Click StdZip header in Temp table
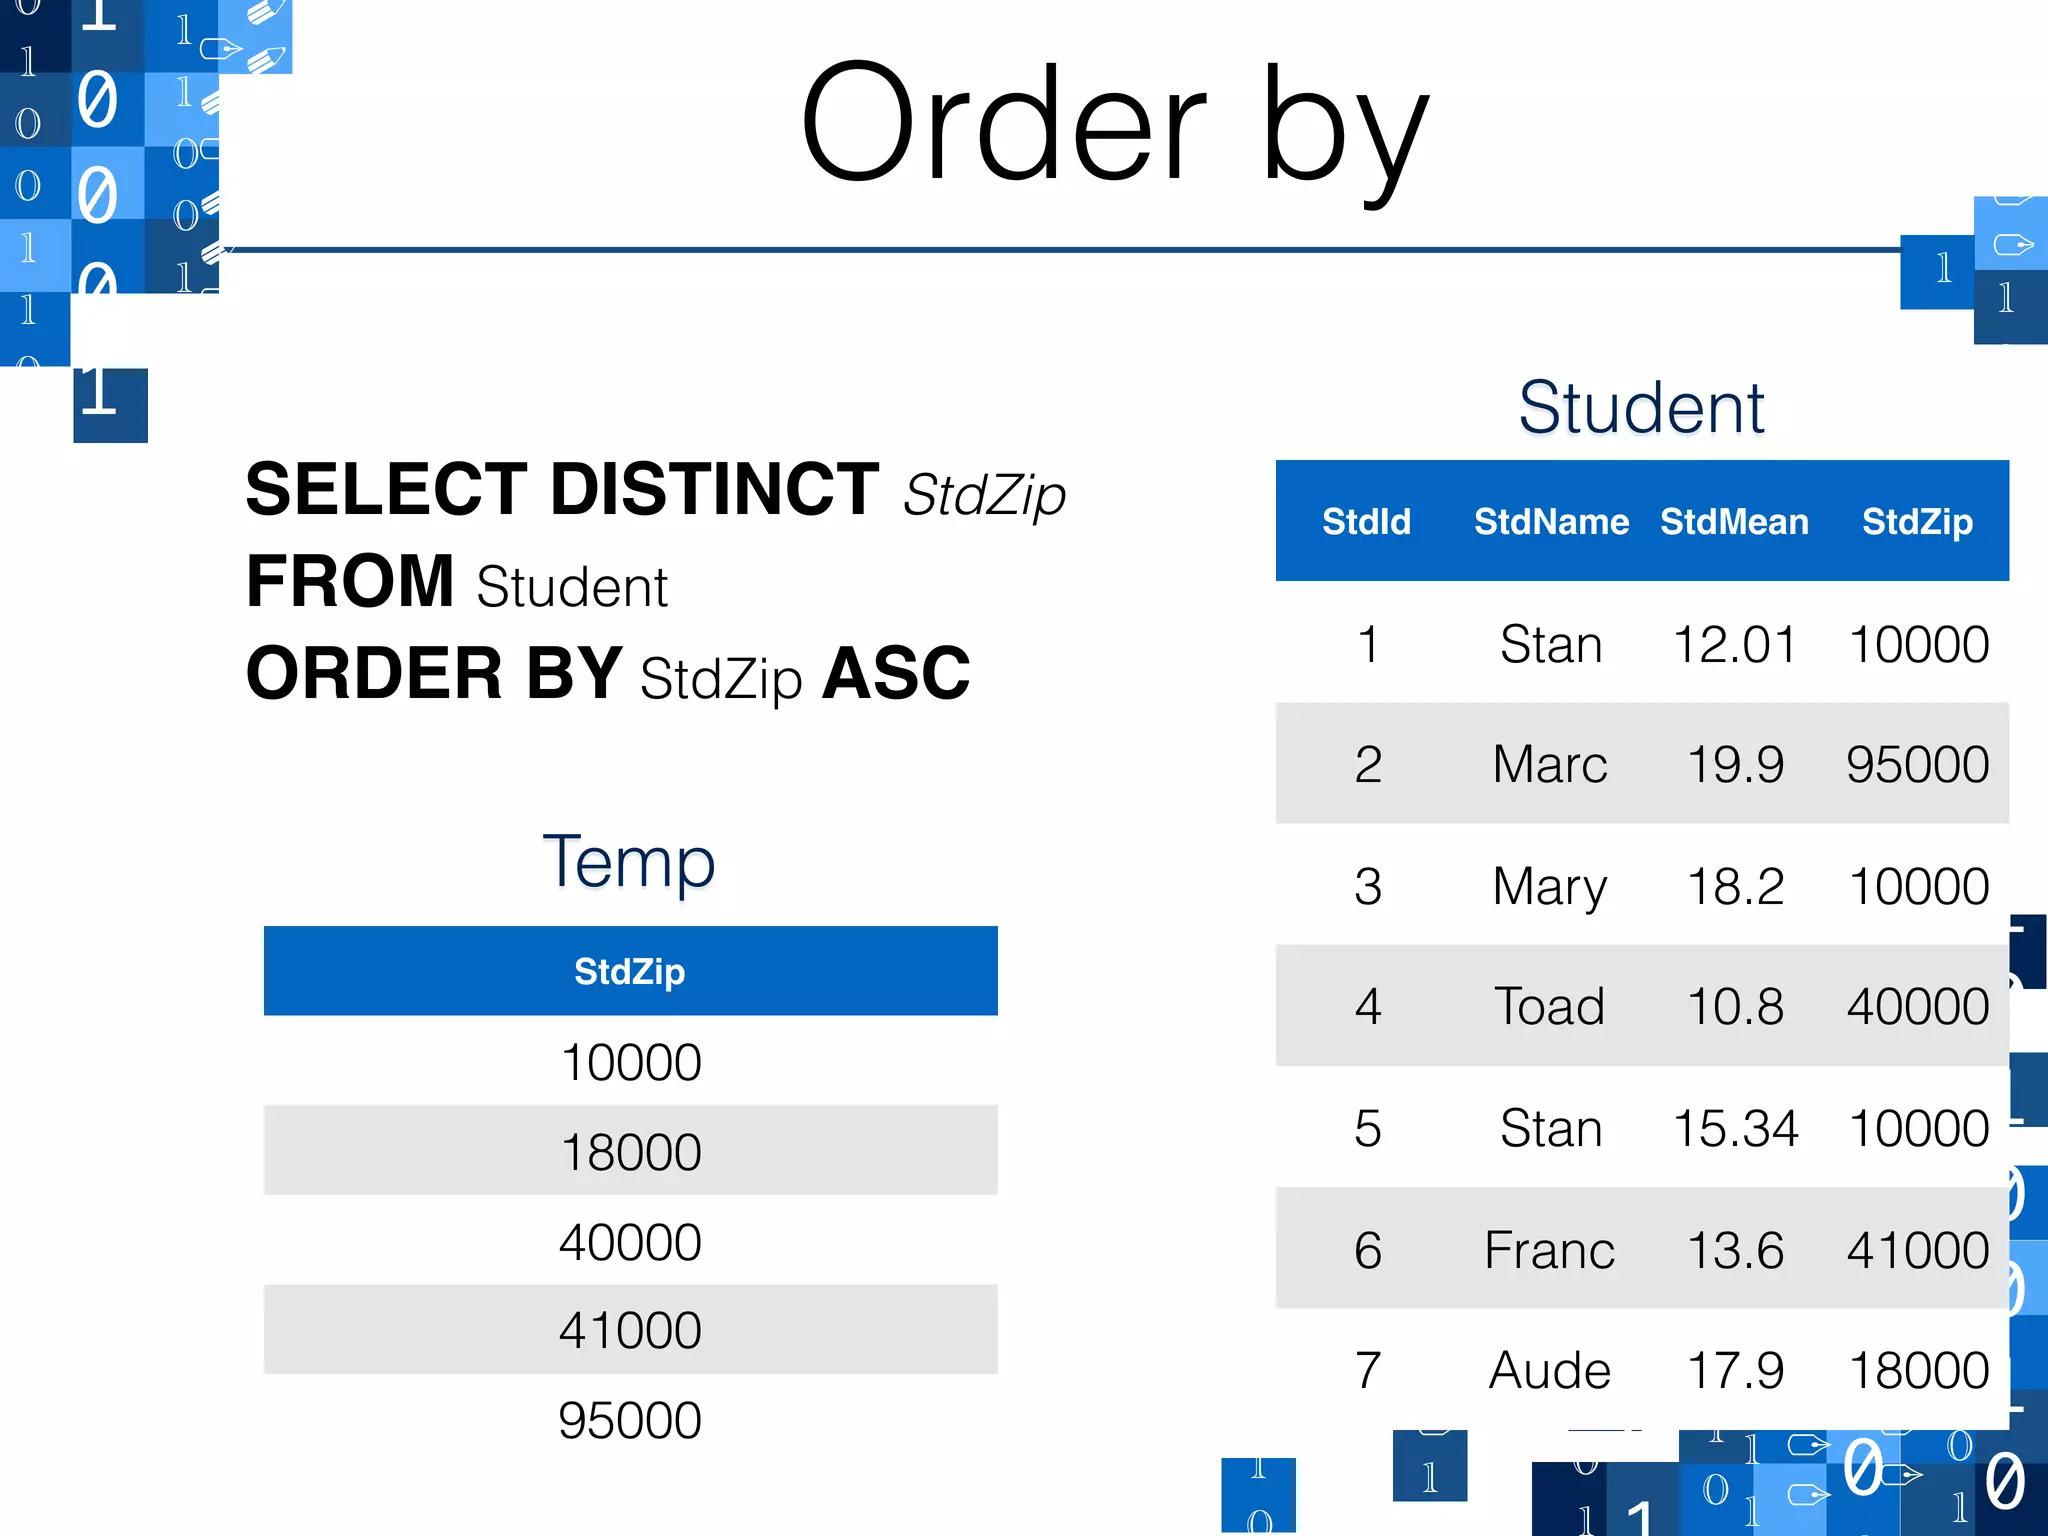Screen dimensions: 2048x1536 (x=630, y=971)
